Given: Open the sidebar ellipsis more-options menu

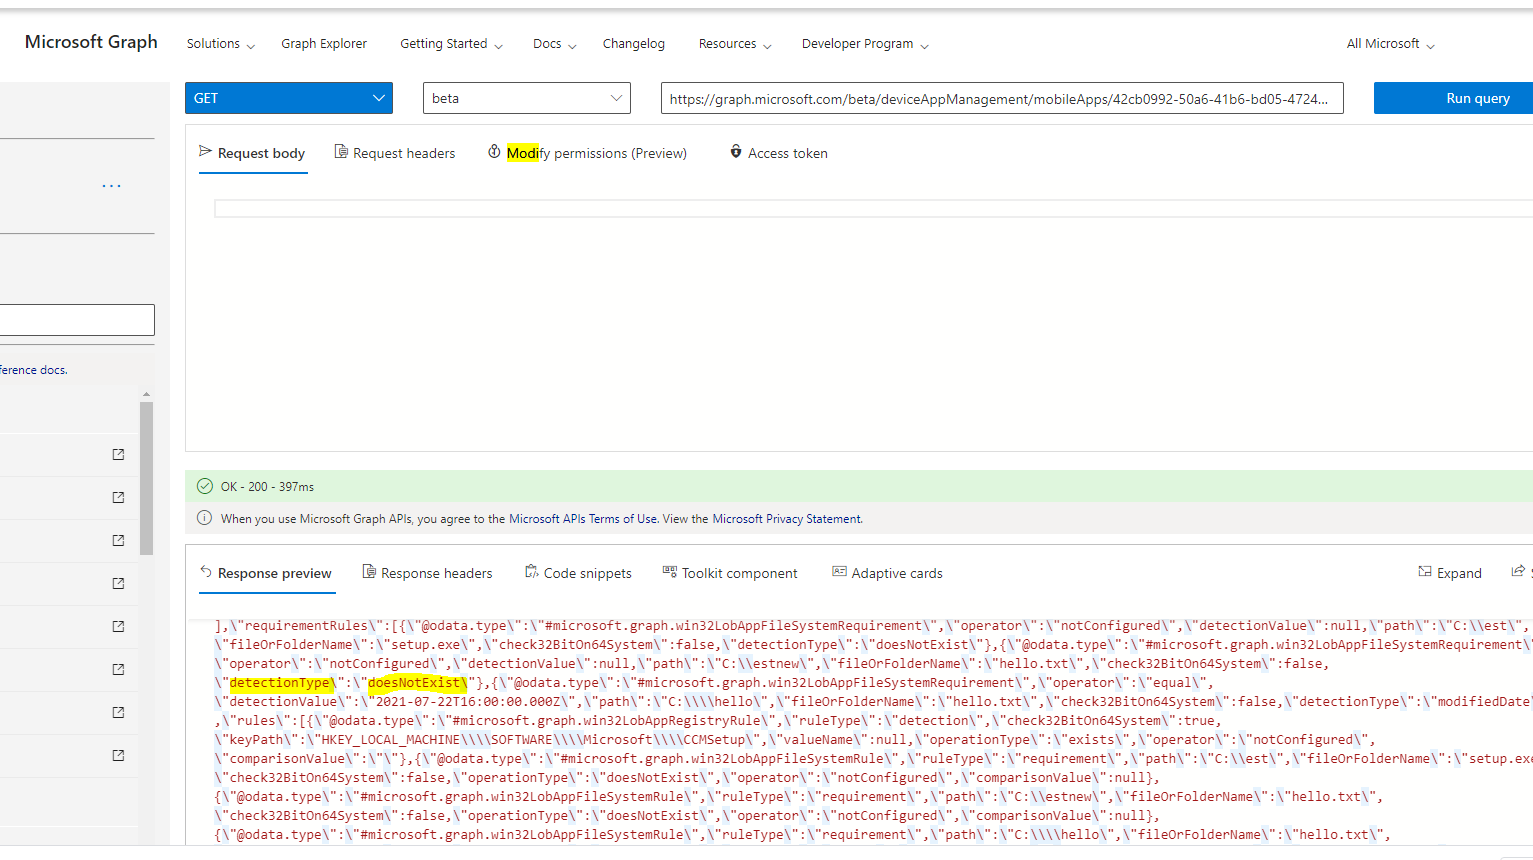Looking at the screenshot, I should click(x=111, y=186).
